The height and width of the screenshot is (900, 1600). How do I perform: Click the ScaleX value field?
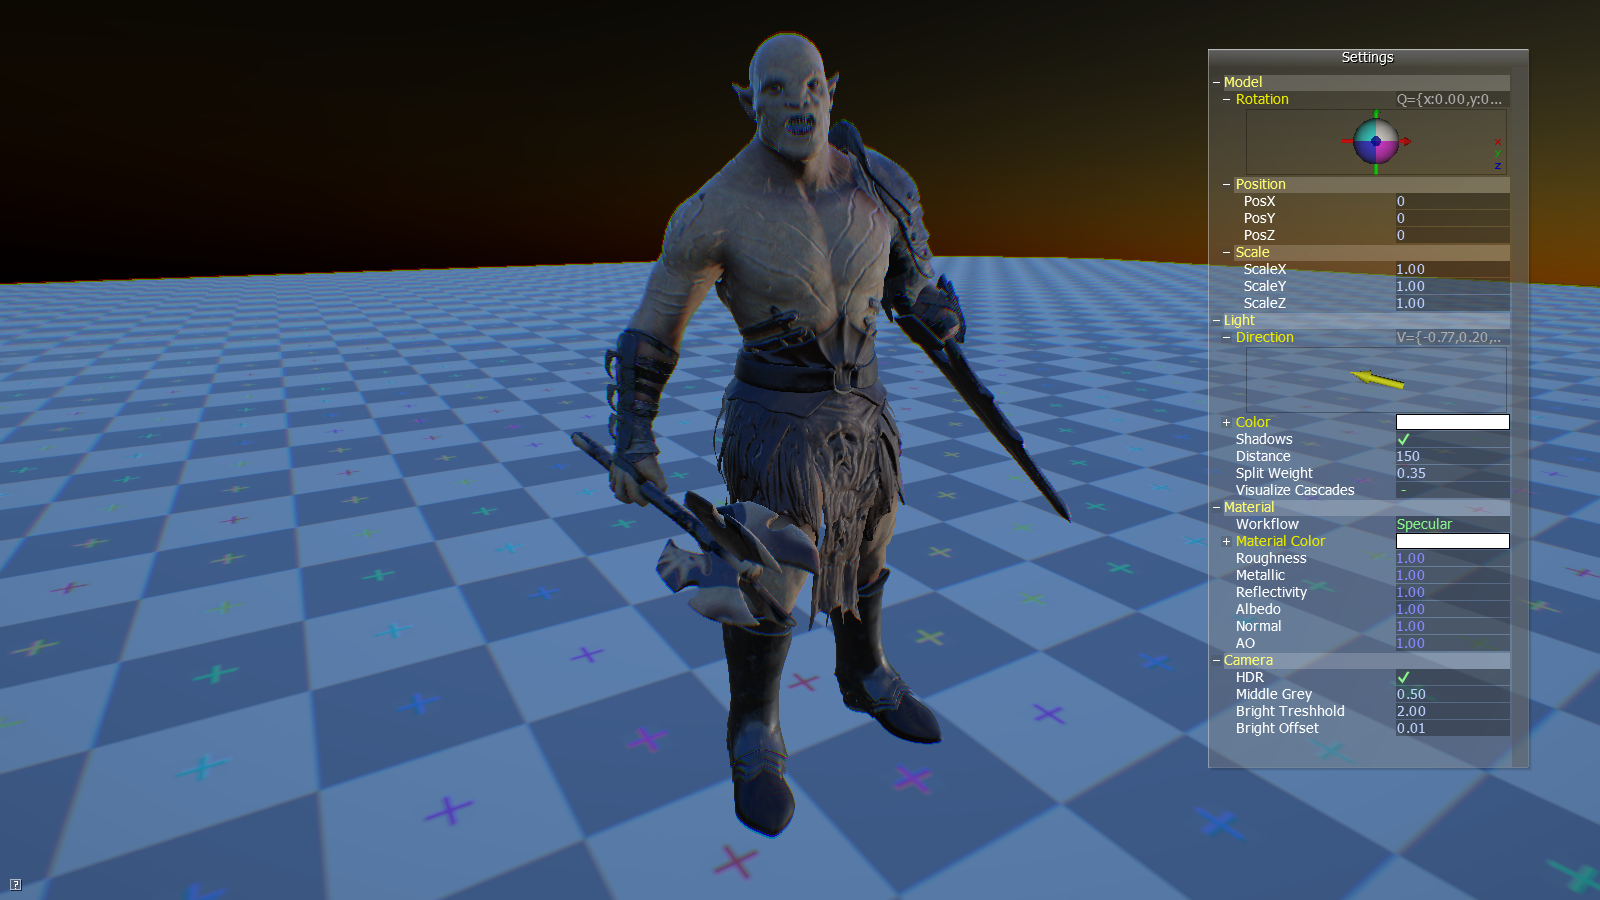point(1453,269)
